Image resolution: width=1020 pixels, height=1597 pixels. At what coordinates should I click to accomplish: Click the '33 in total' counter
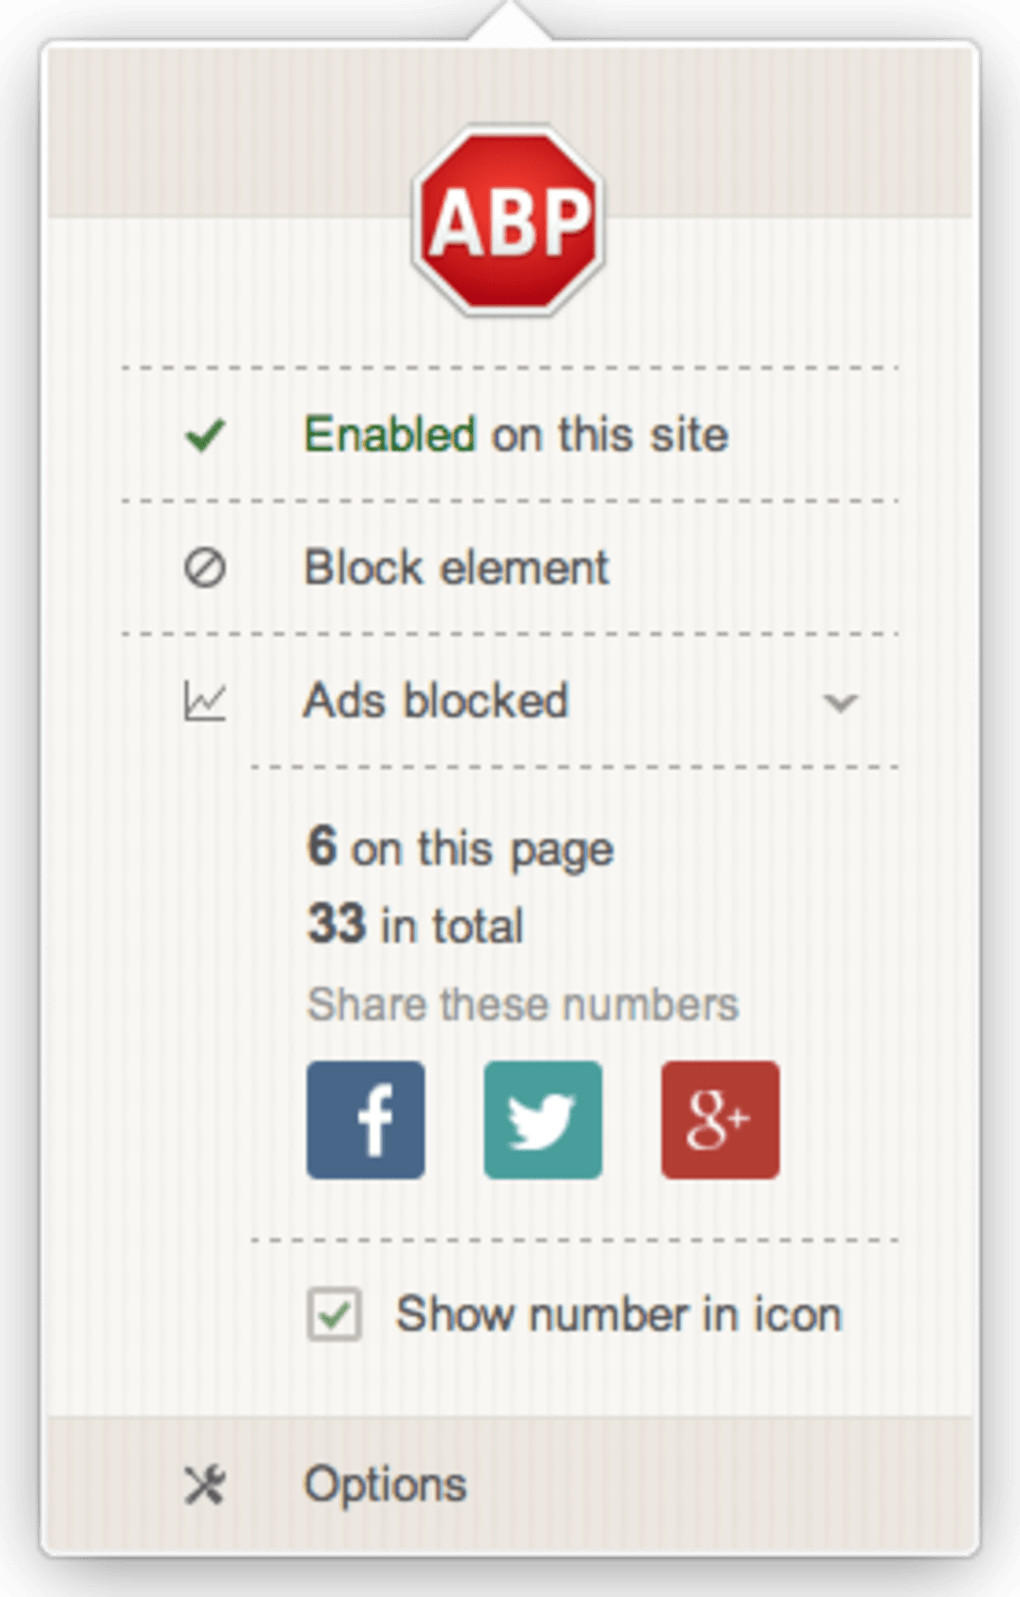[x=415, y=925]
